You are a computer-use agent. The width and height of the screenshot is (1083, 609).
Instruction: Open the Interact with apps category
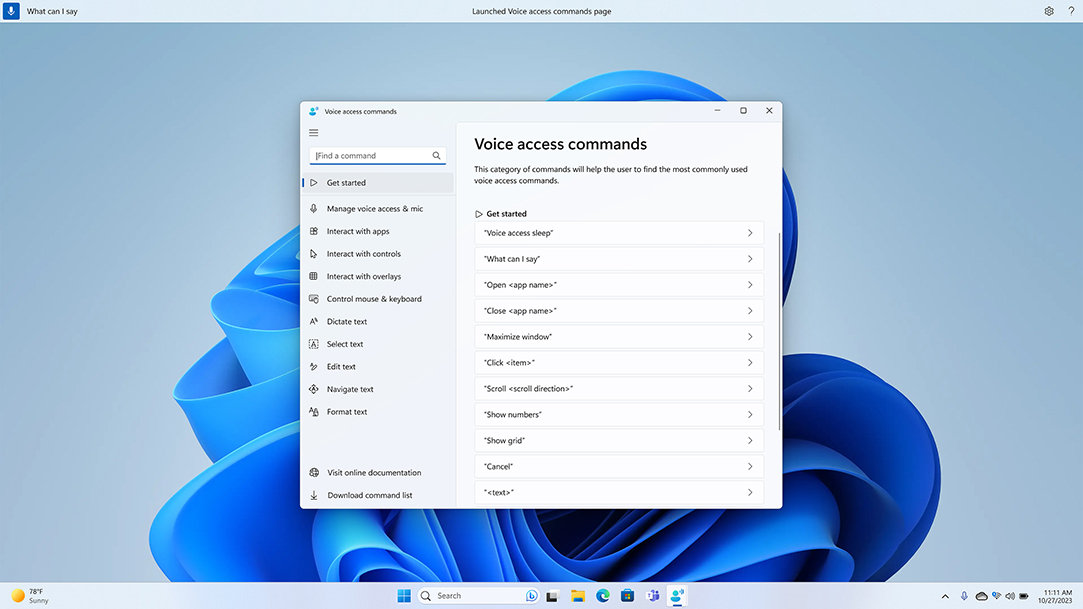tap(357, 231)
